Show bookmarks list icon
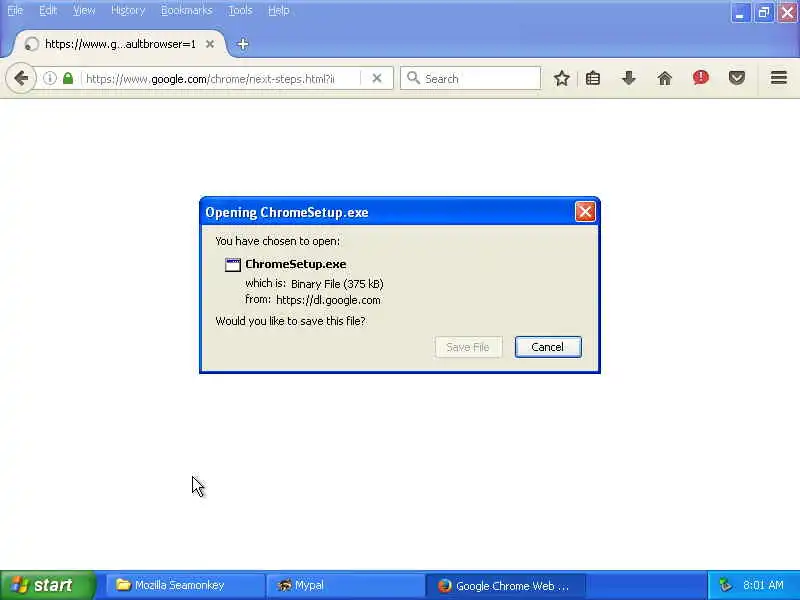The height and width of the screenshot is (600, 800). [593, 78]
